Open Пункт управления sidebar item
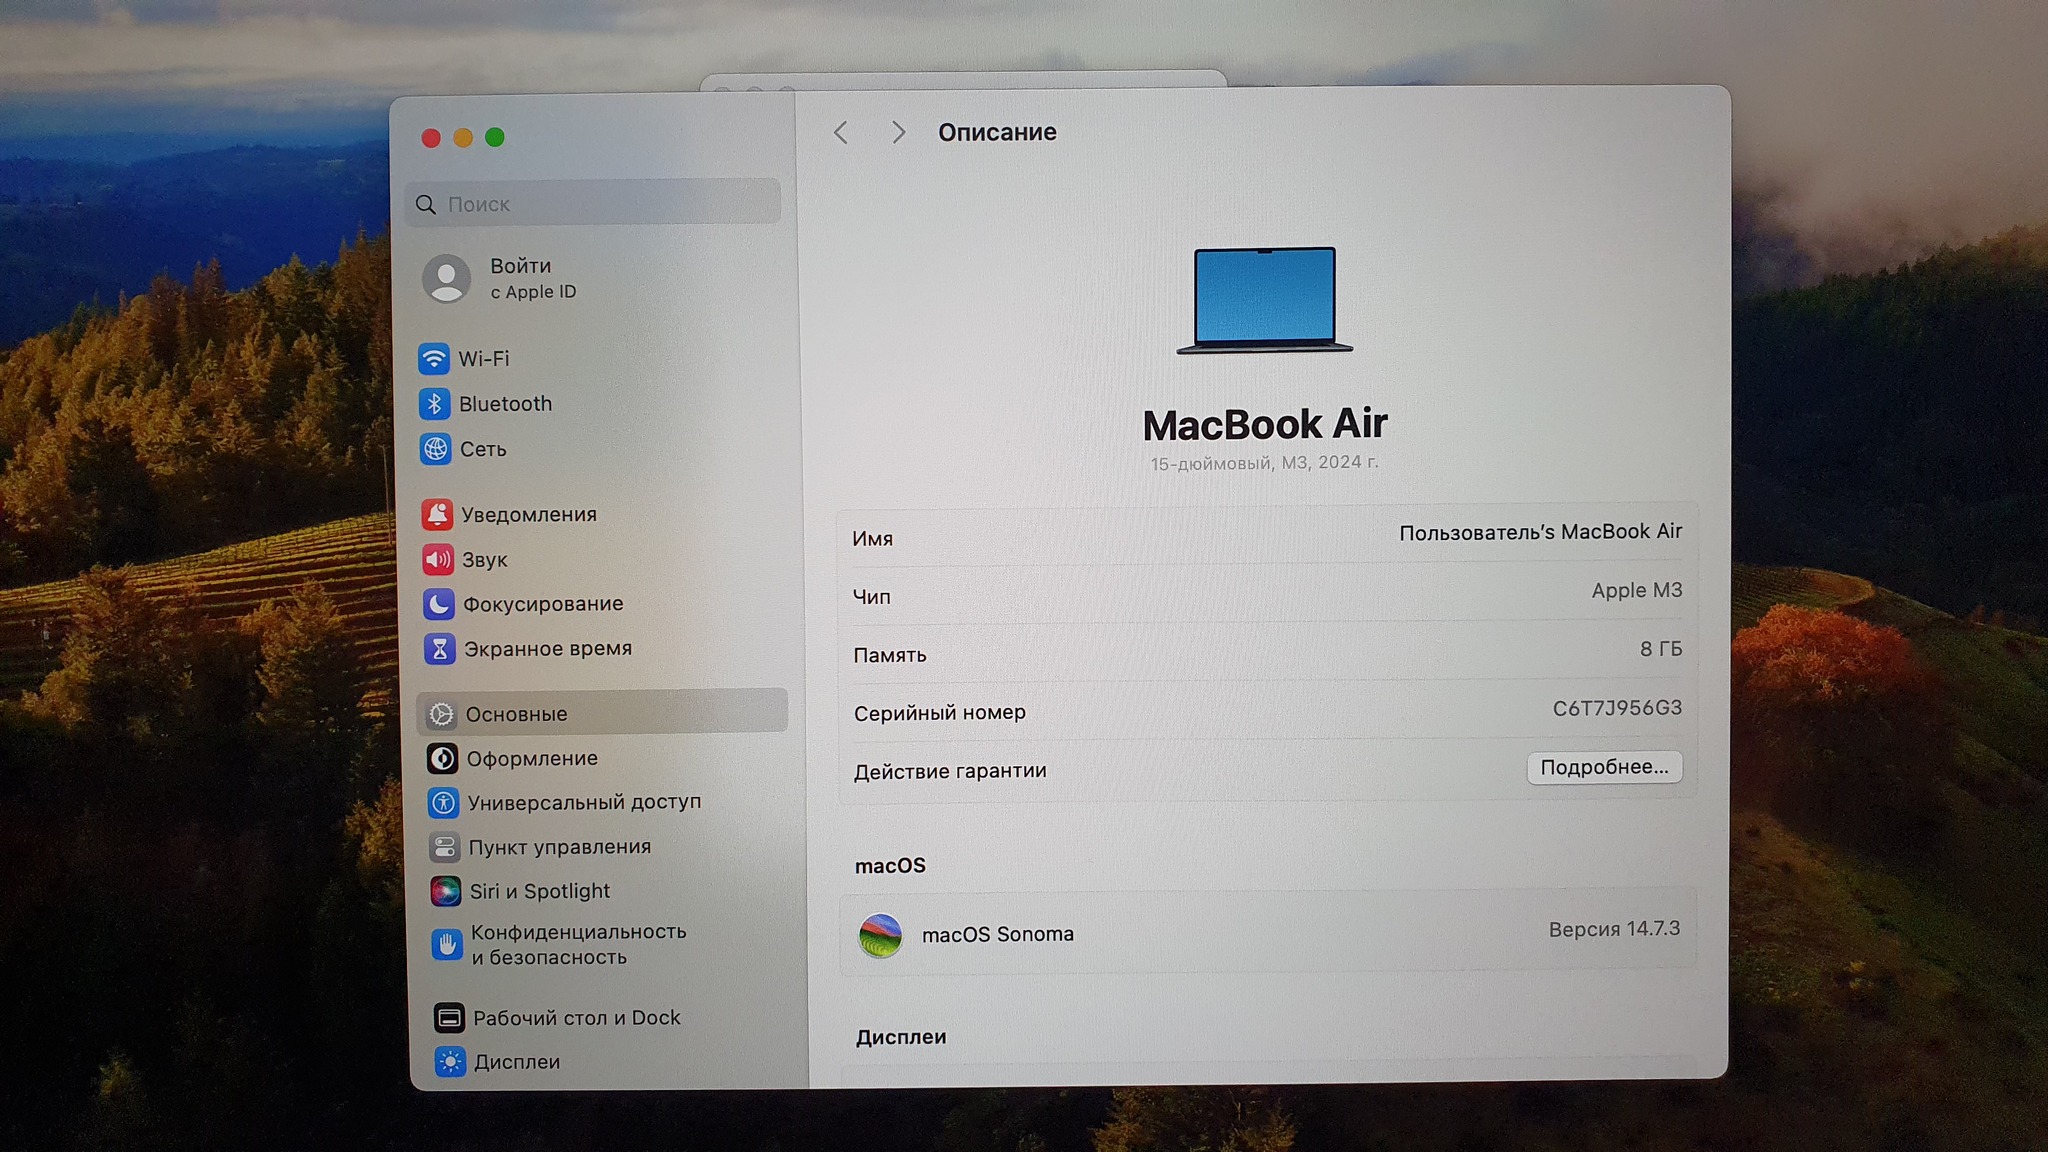2048x1152 pixels. 559,847
